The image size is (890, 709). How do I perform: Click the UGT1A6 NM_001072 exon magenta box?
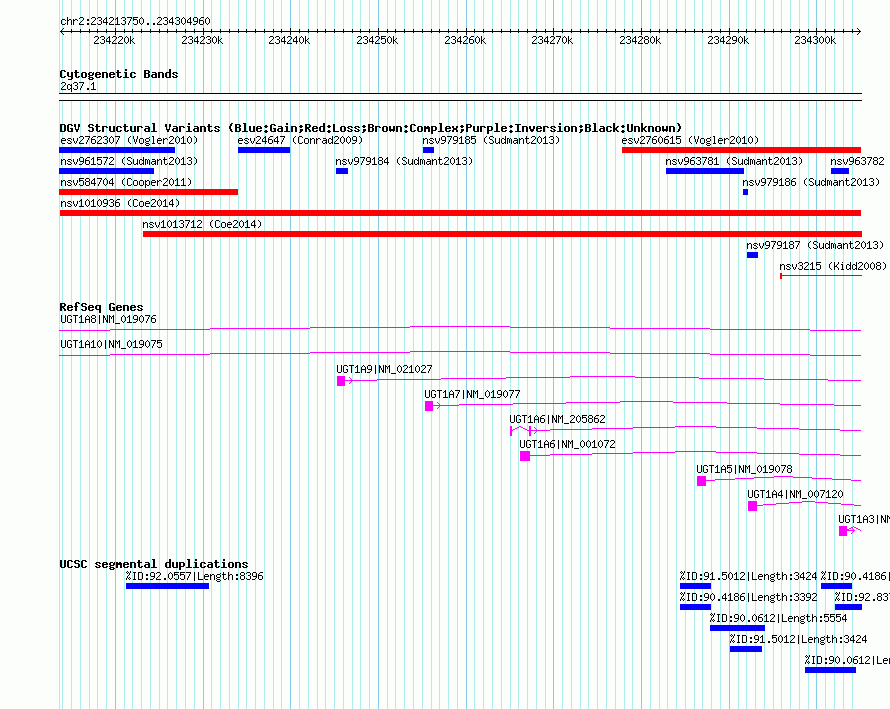[x=525, y=456]
